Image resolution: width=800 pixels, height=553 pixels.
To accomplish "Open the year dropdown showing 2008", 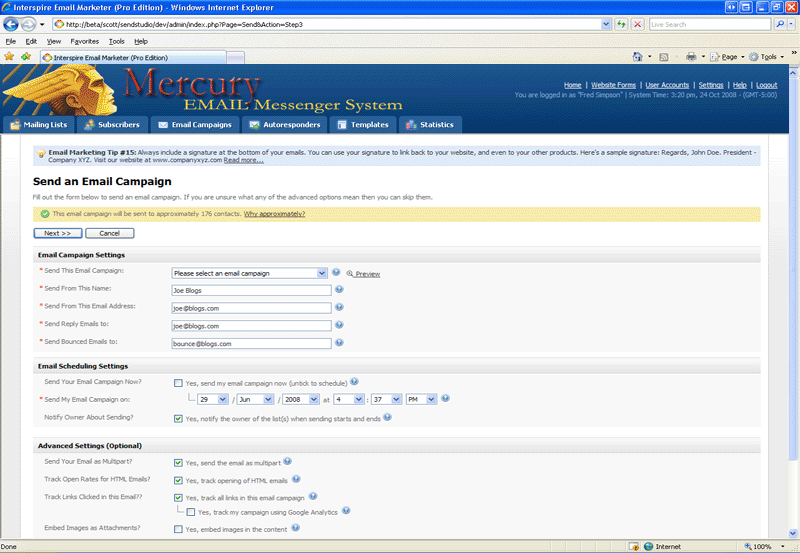I will pos(301,399).
